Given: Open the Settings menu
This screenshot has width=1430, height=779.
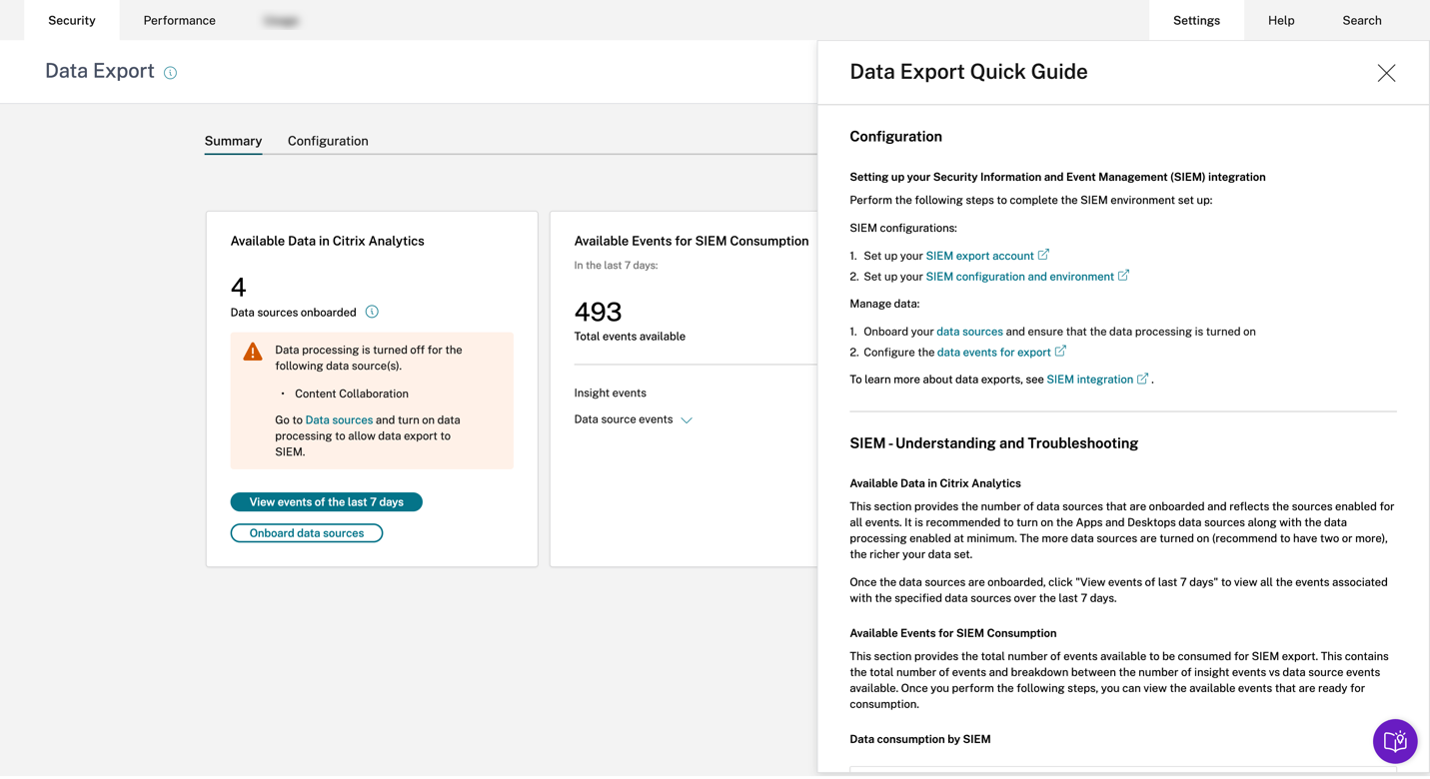Looking at the screenshot, I should click(1196, 20).
